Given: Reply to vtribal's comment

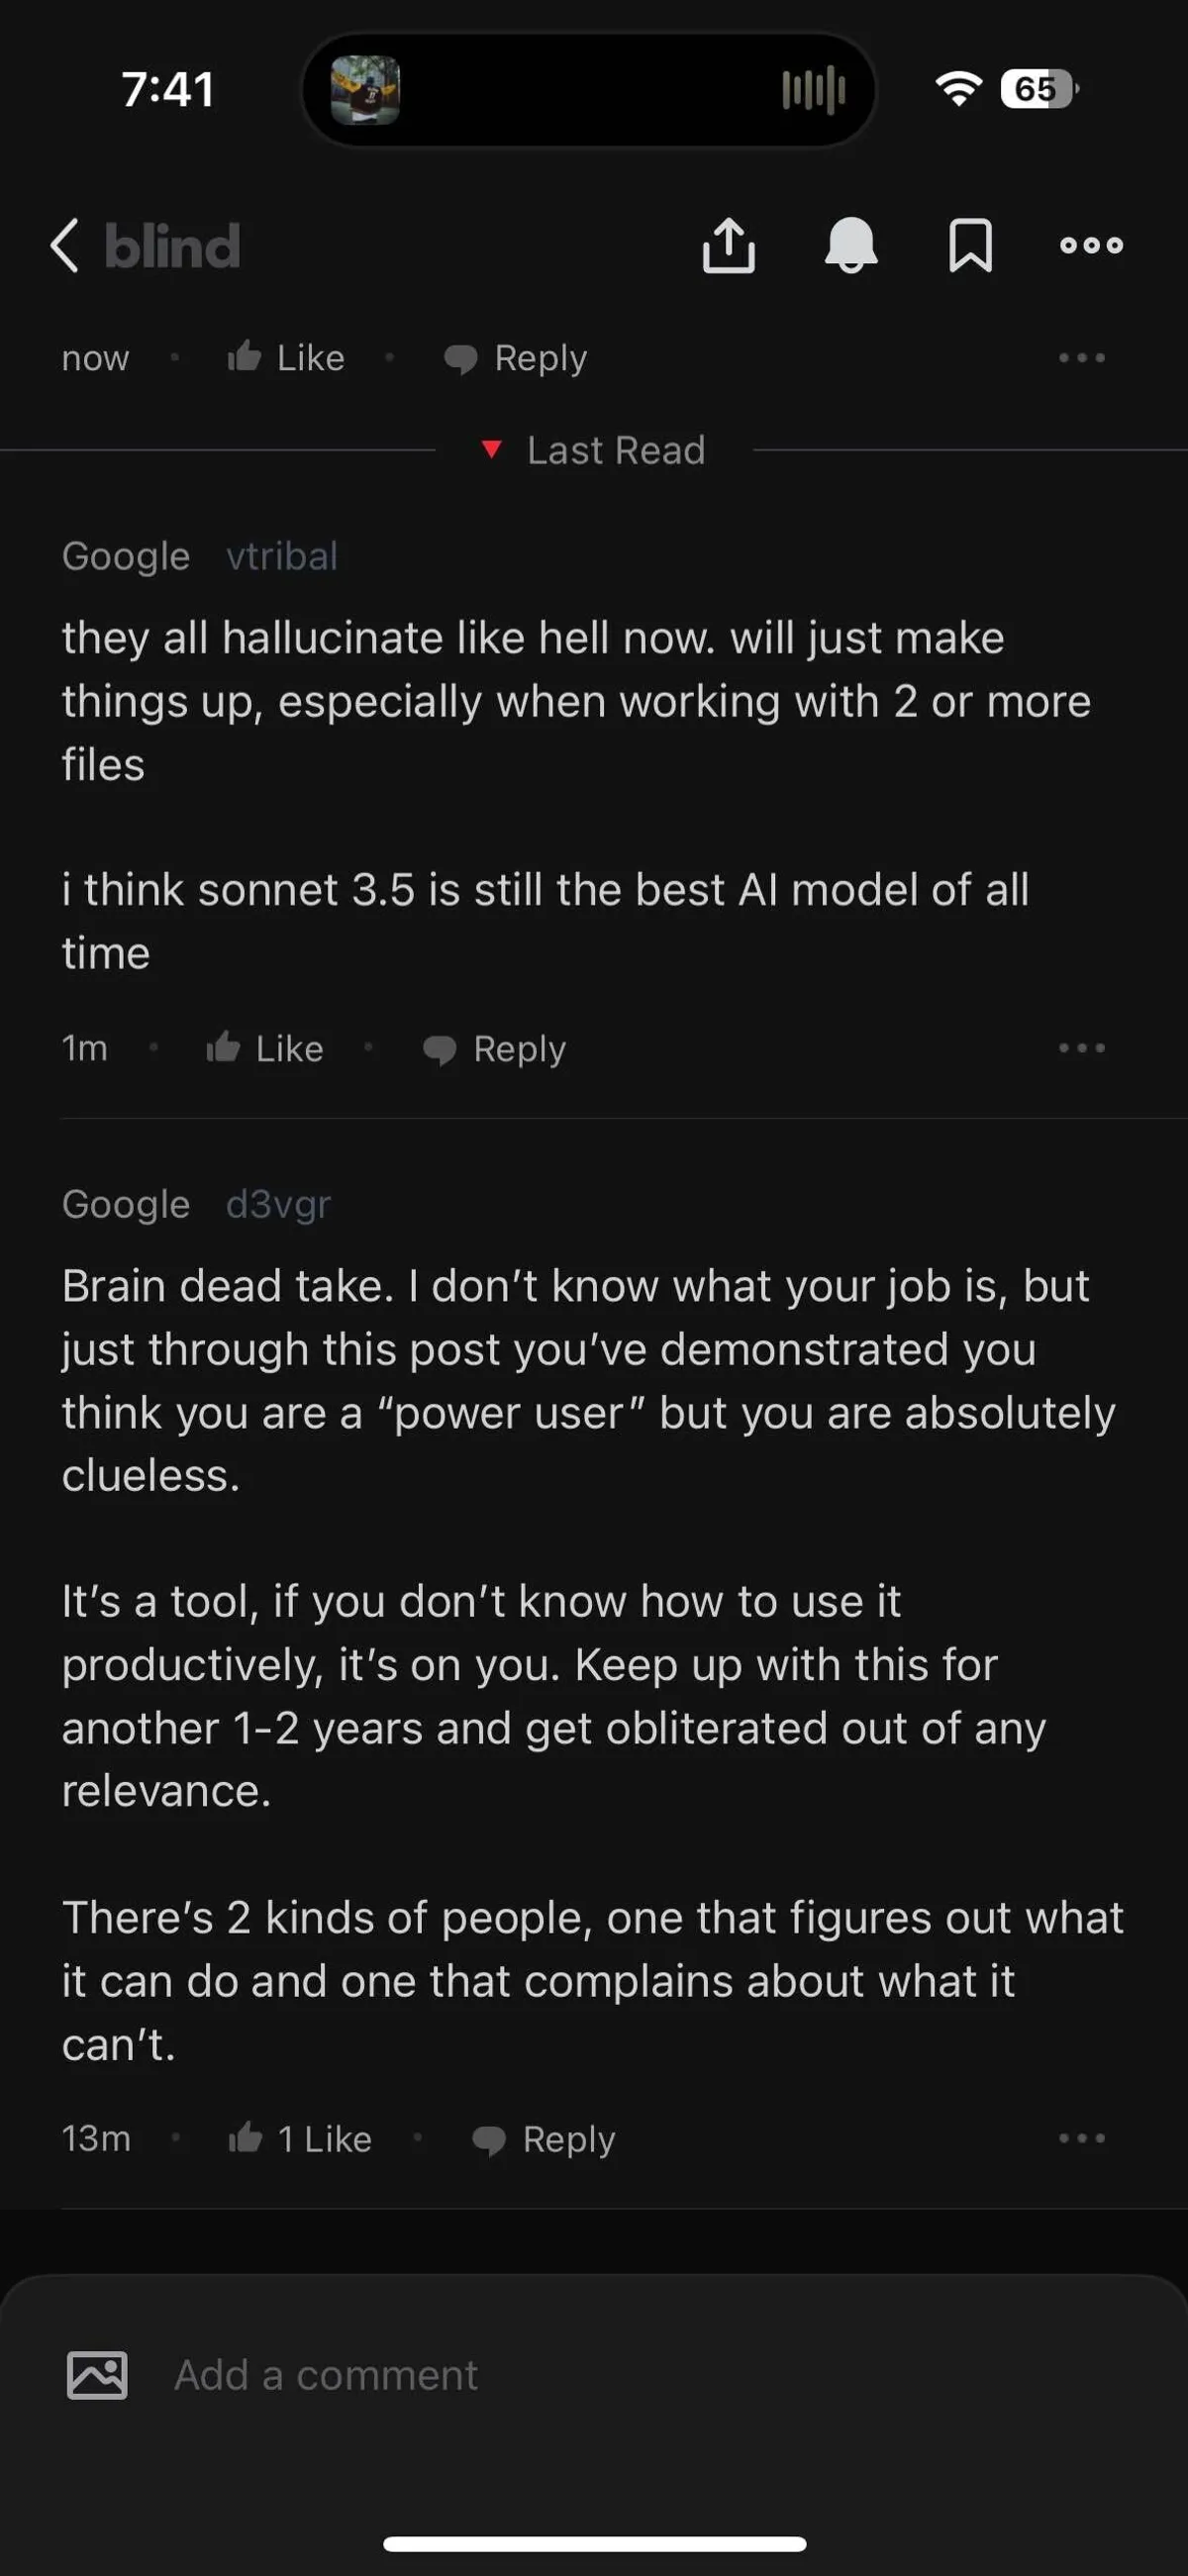Looking at the screenshot, I should (x=495, y=1048).
